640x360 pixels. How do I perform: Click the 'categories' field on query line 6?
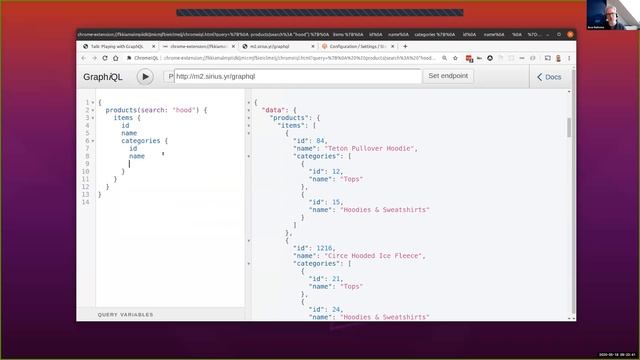[141, 141]
